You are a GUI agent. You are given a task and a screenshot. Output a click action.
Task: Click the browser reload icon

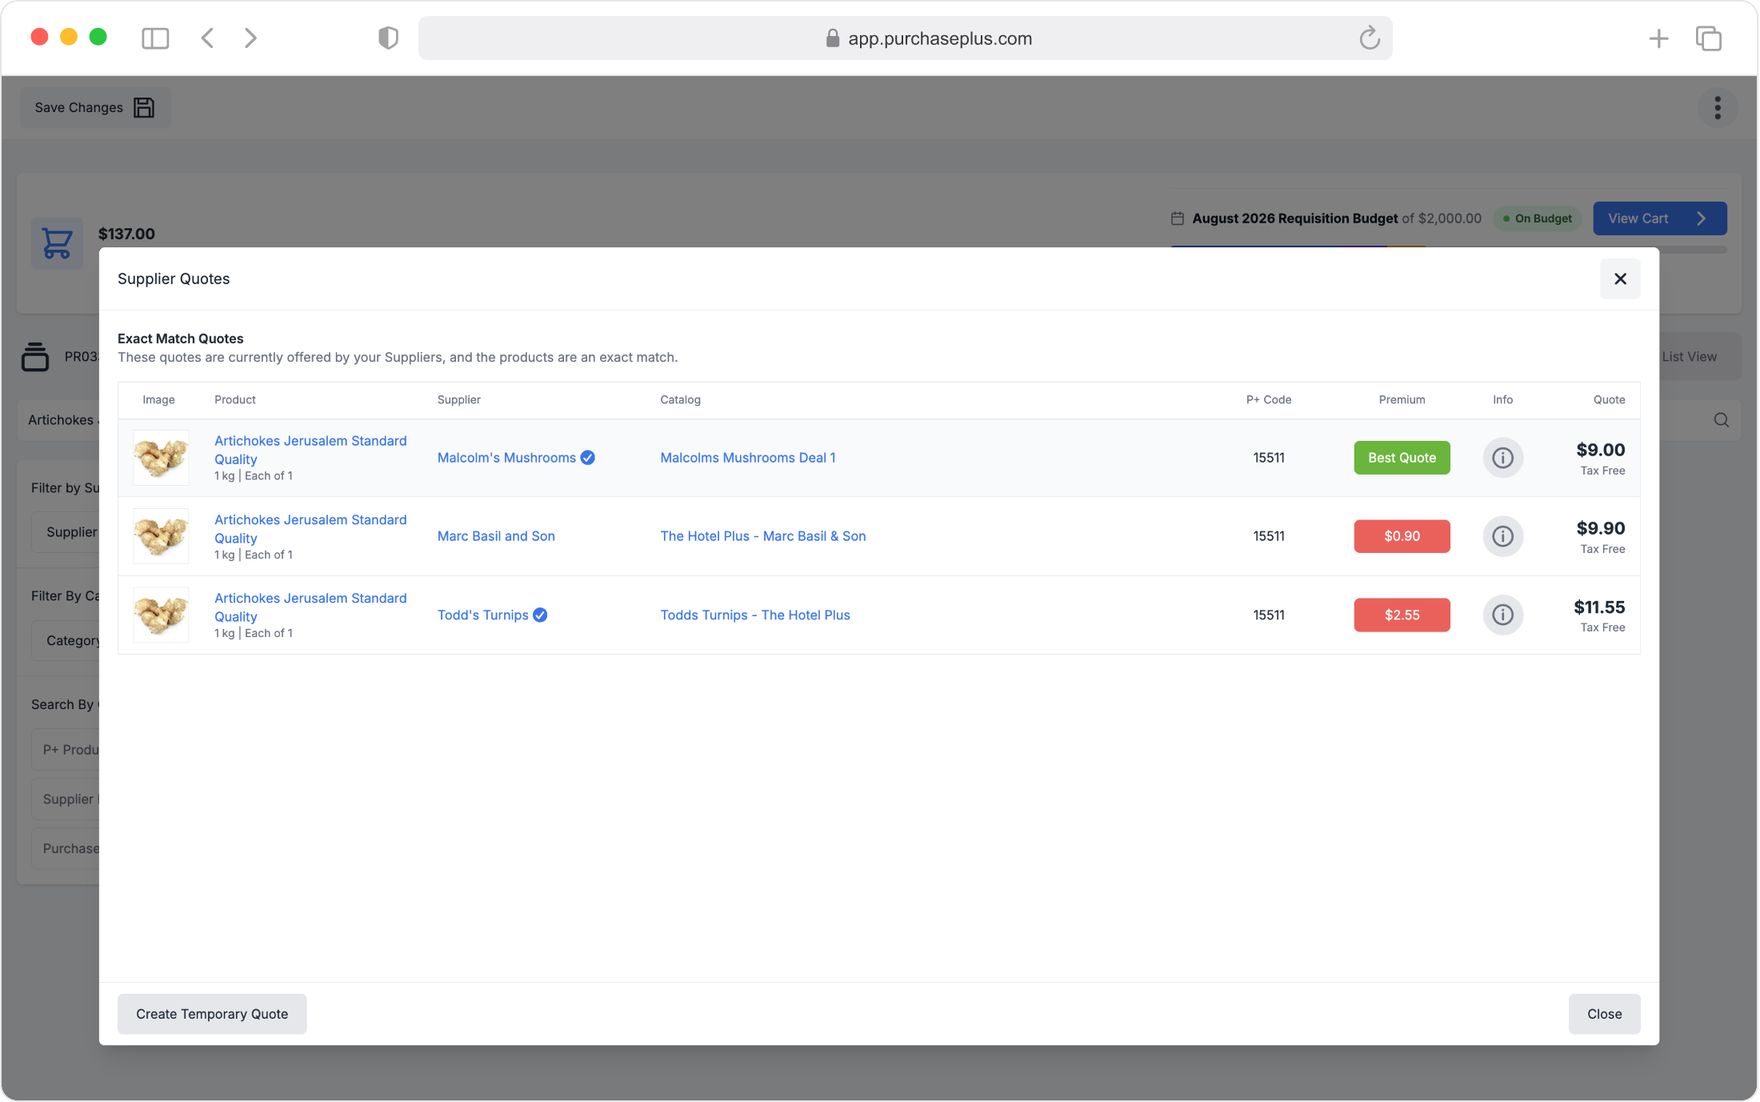click(1369, 38)
